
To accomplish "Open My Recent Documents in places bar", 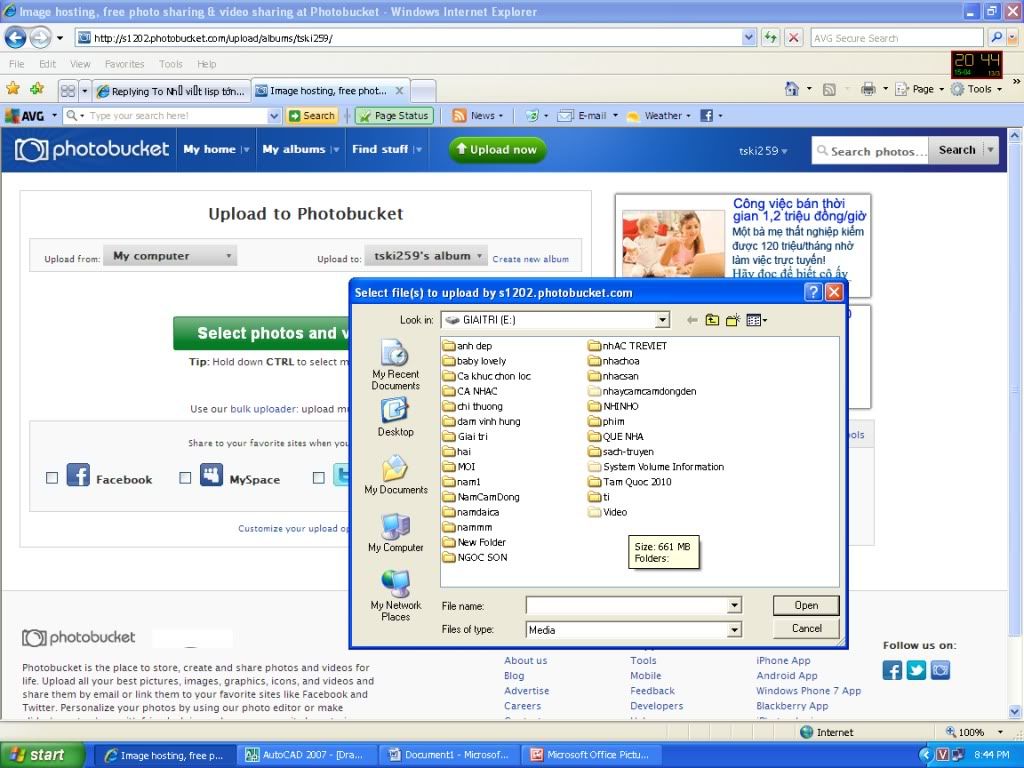I will click(x=395, y=365).
